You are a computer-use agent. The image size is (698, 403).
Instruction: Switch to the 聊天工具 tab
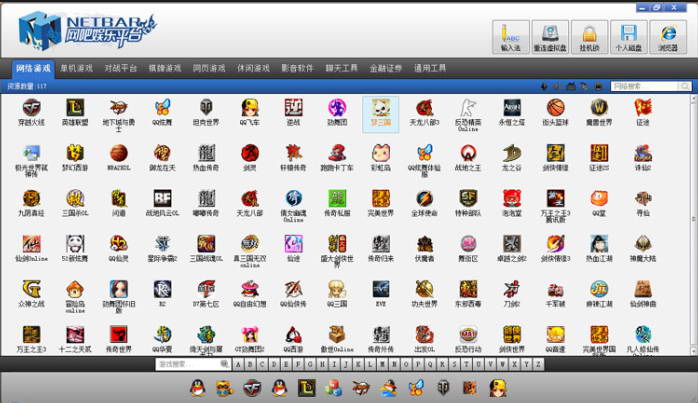[x=341, y=68]
